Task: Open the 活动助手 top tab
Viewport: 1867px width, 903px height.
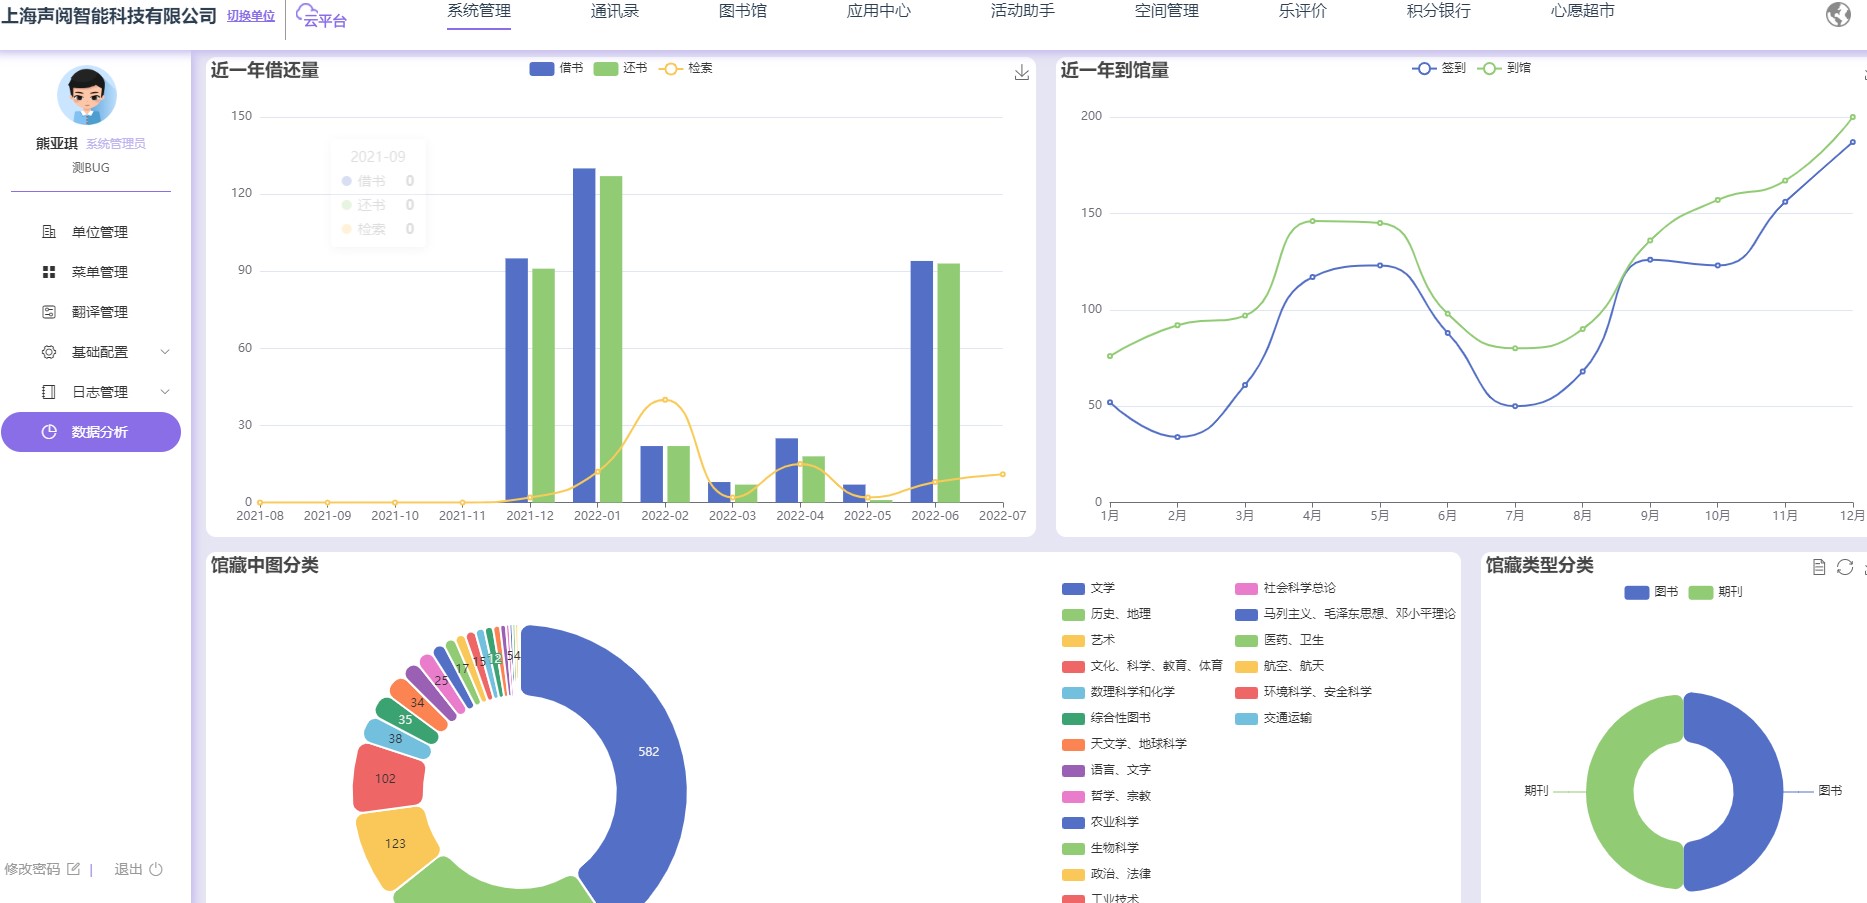Action: 1023,11
